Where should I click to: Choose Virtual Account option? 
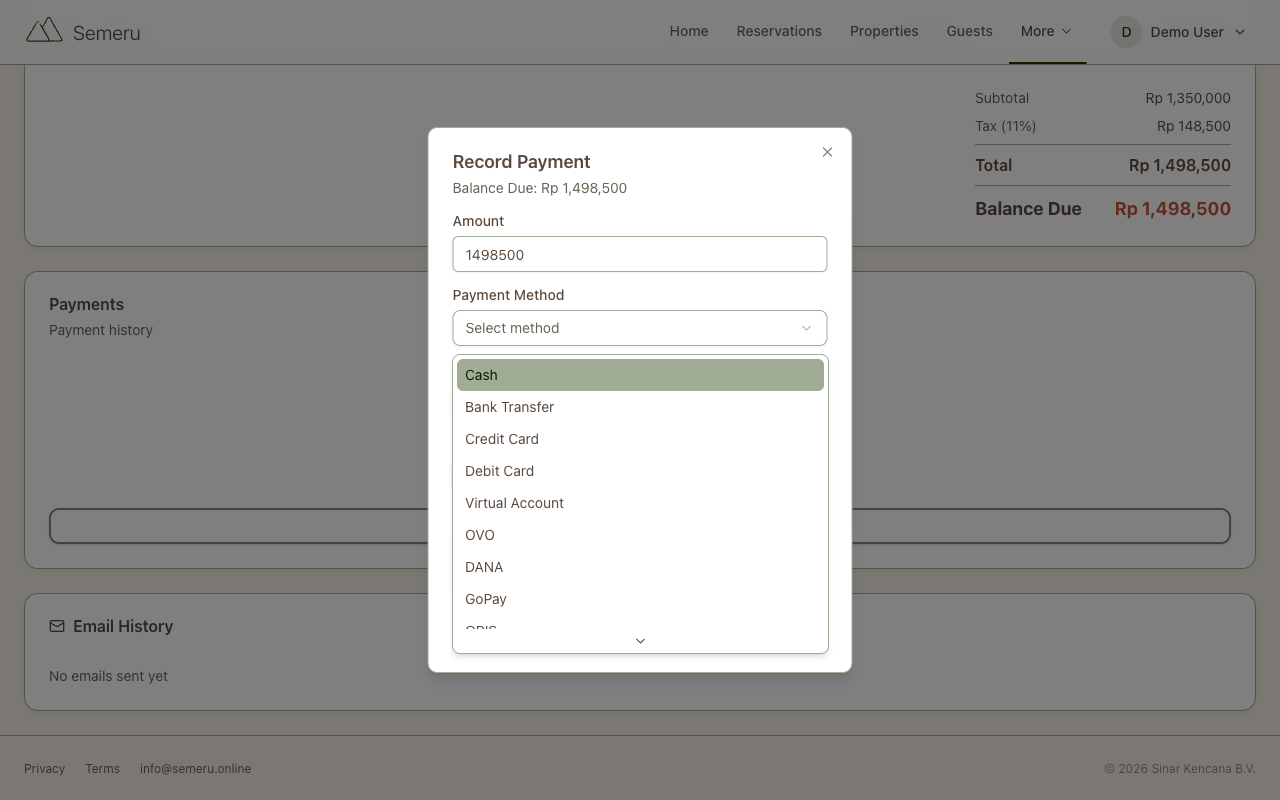640,503
